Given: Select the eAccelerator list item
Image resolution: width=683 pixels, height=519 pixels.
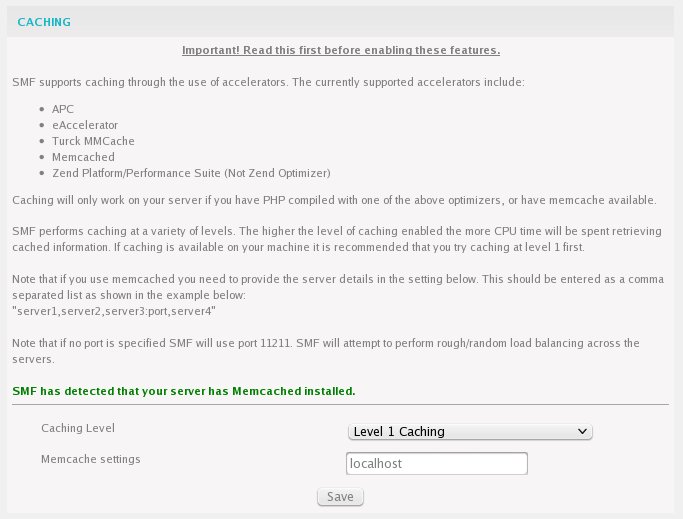Looking at the screenshot, I should click(x=85, y=125).
